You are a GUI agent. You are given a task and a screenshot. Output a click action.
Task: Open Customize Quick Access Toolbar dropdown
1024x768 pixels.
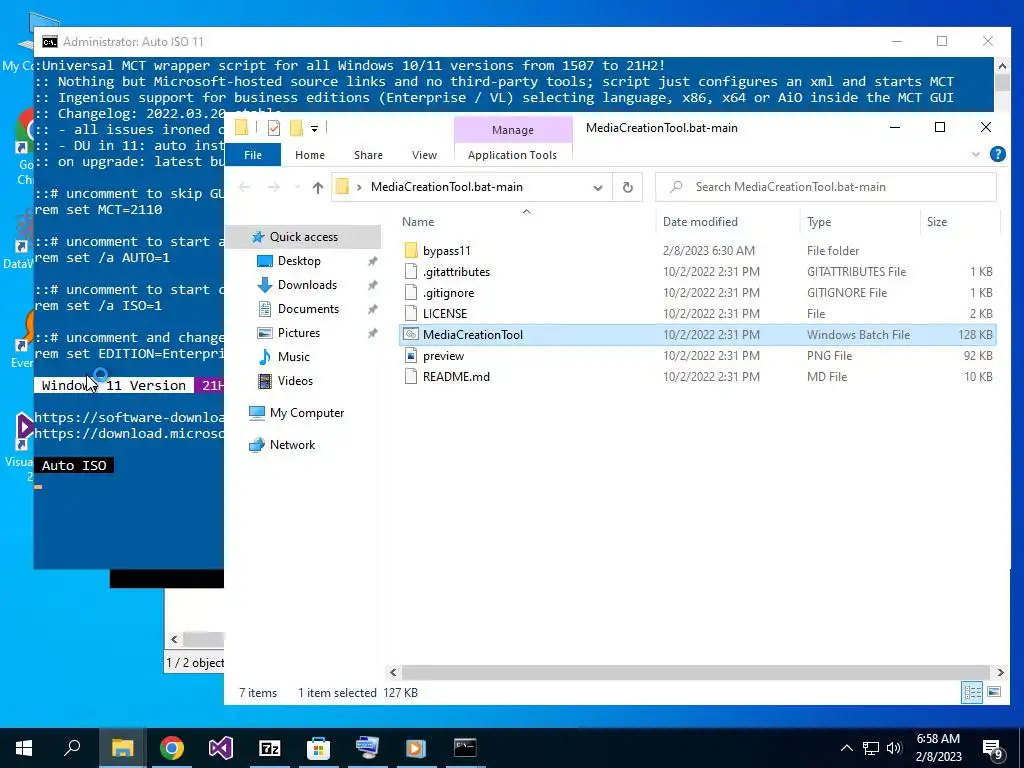click(314, 129)
